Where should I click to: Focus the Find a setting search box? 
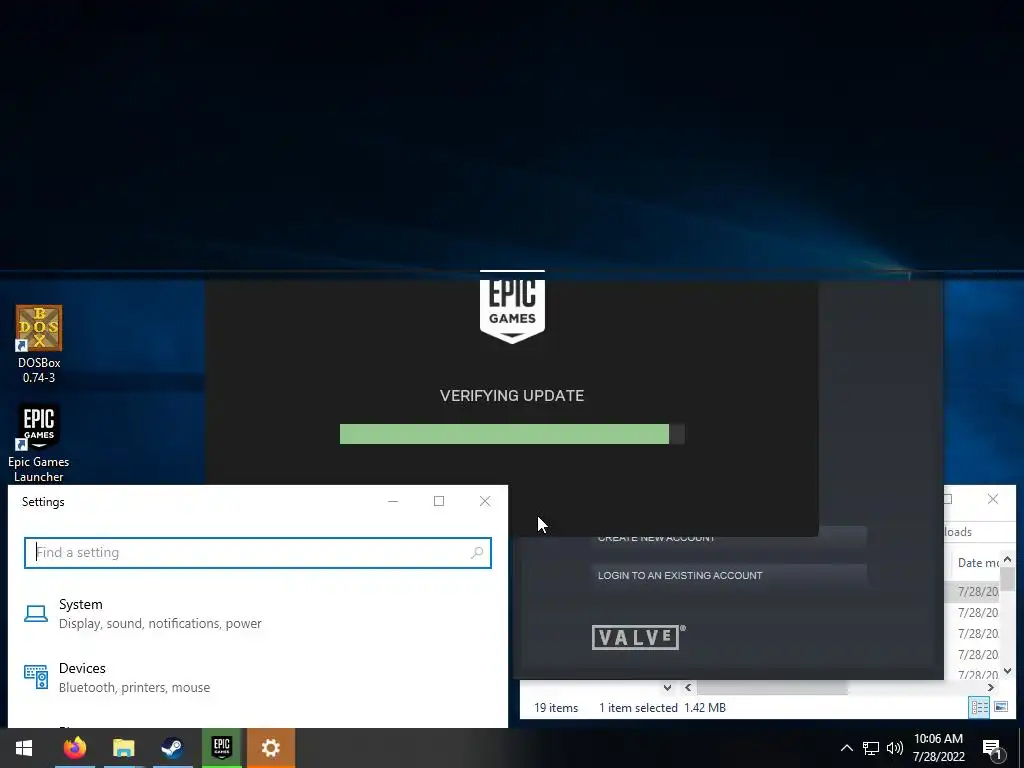coord(257,552)
